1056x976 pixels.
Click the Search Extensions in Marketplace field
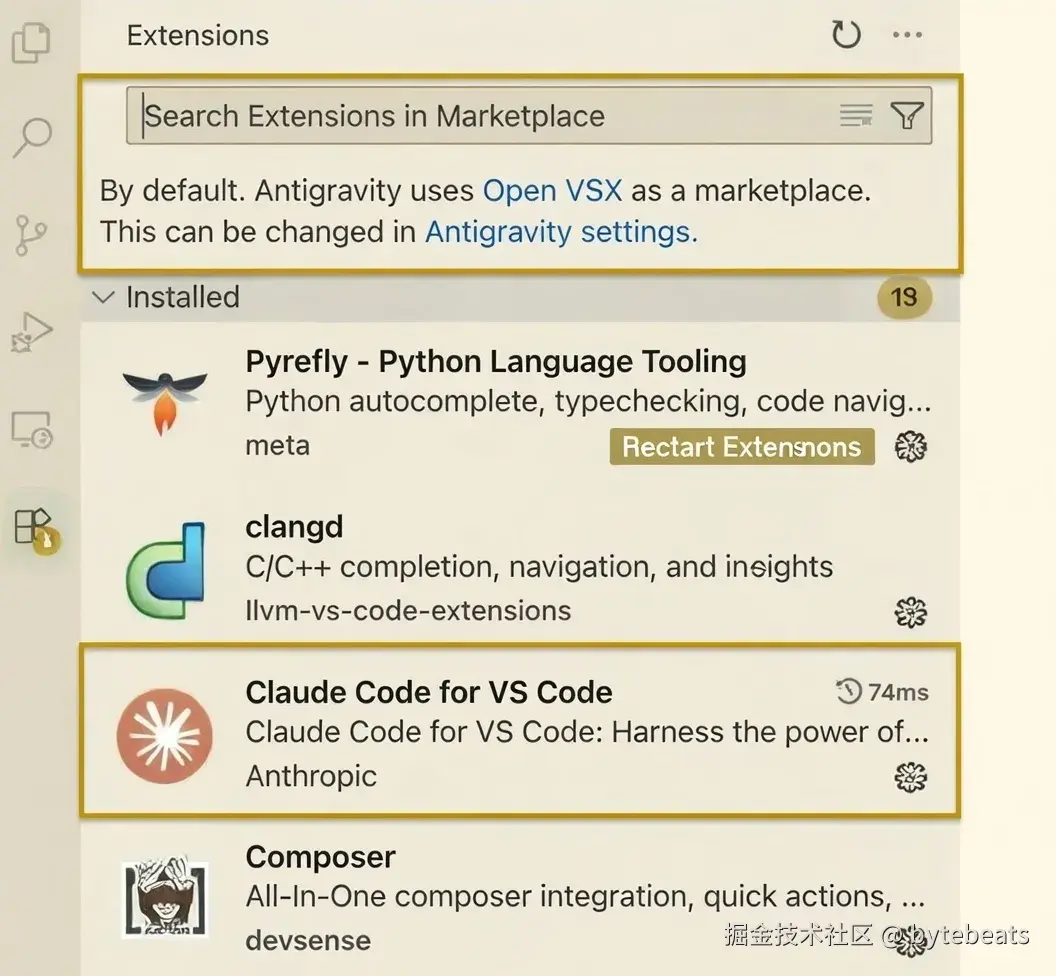[x=480, y=116]
